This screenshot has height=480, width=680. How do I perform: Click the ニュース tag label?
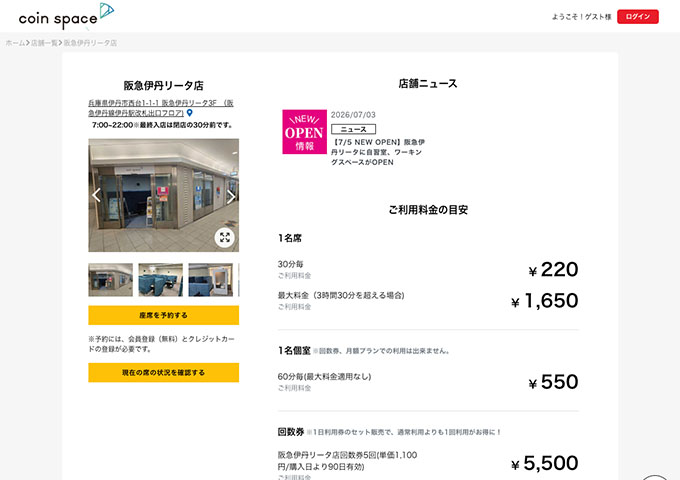click(353, 129)
